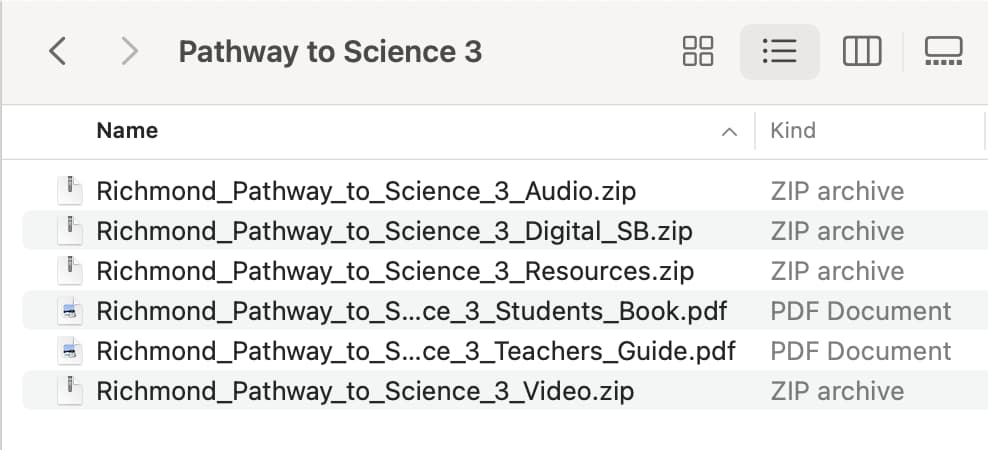Switch to column view
The height and width of the screenshot is (450, 988).
[x=862, y=51]
